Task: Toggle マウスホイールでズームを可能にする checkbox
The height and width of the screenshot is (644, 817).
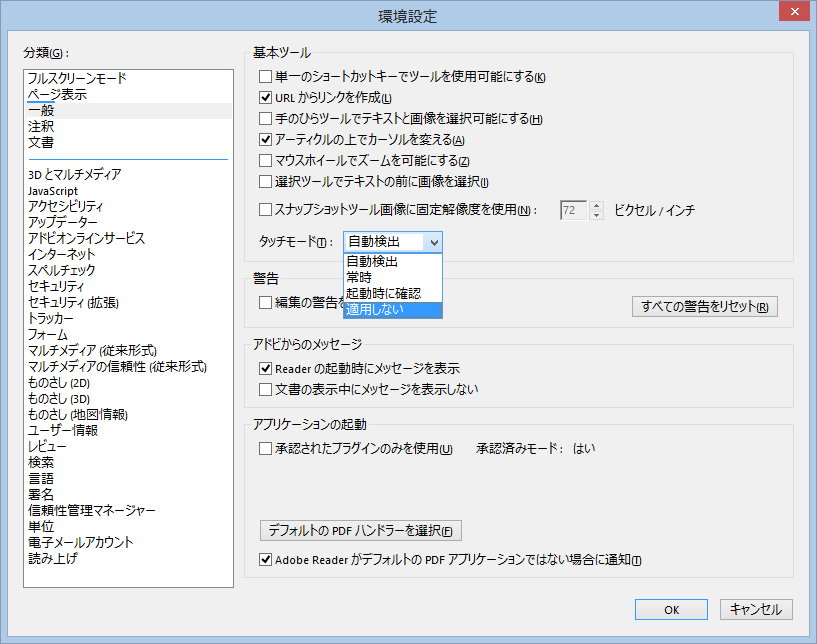Action: point(266,161)
